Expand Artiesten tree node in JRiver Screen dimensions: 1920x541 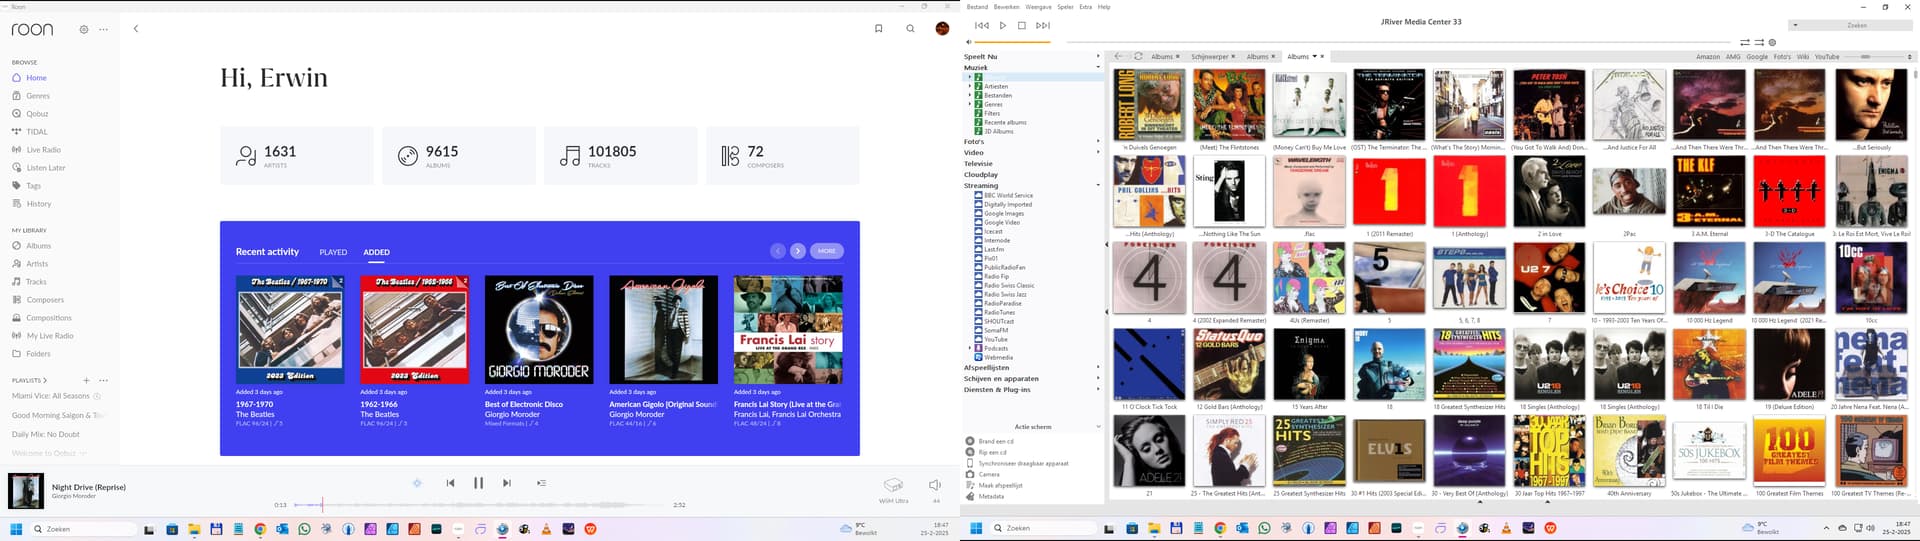(970, 86)
